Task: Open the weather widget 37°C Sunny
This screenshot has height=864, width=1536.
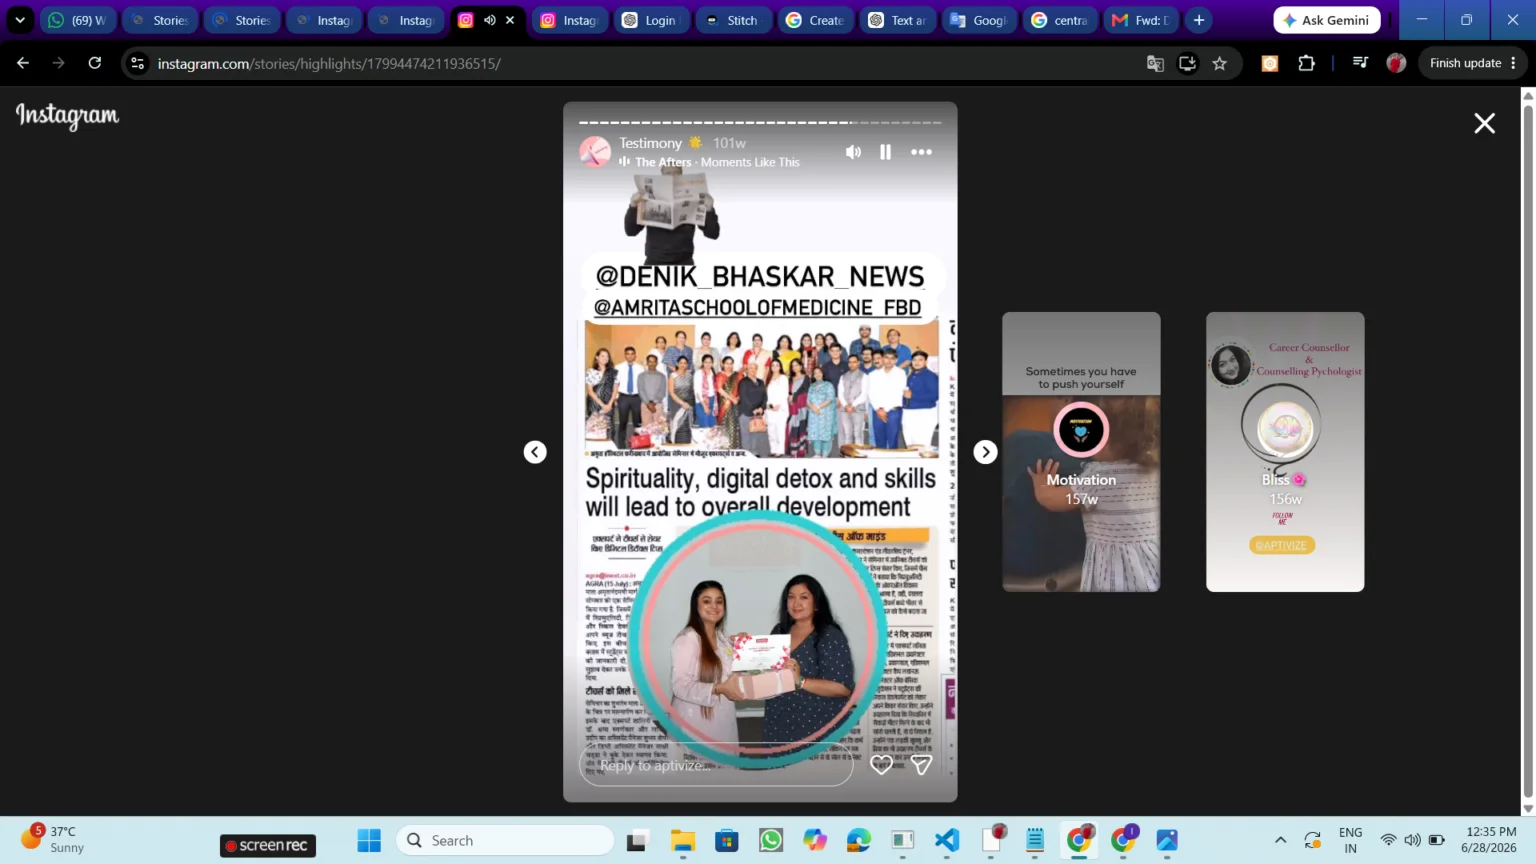Action: tap(52, 839)
